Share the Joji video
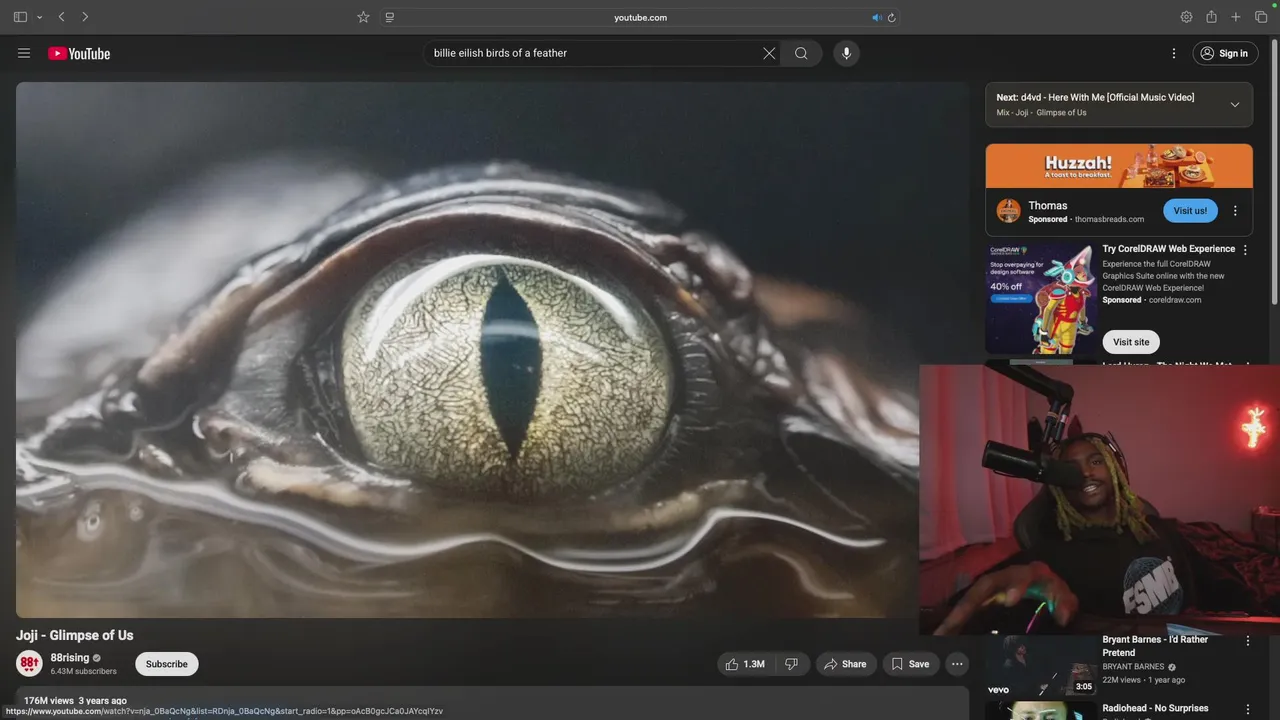This screenshot has width=1280, height=720. [846, 664]
